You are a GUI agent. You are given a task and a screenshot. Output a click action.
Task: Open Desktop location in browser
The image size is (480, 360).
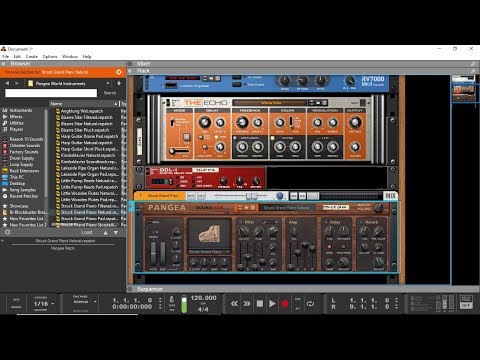click(x=17, y=183)
